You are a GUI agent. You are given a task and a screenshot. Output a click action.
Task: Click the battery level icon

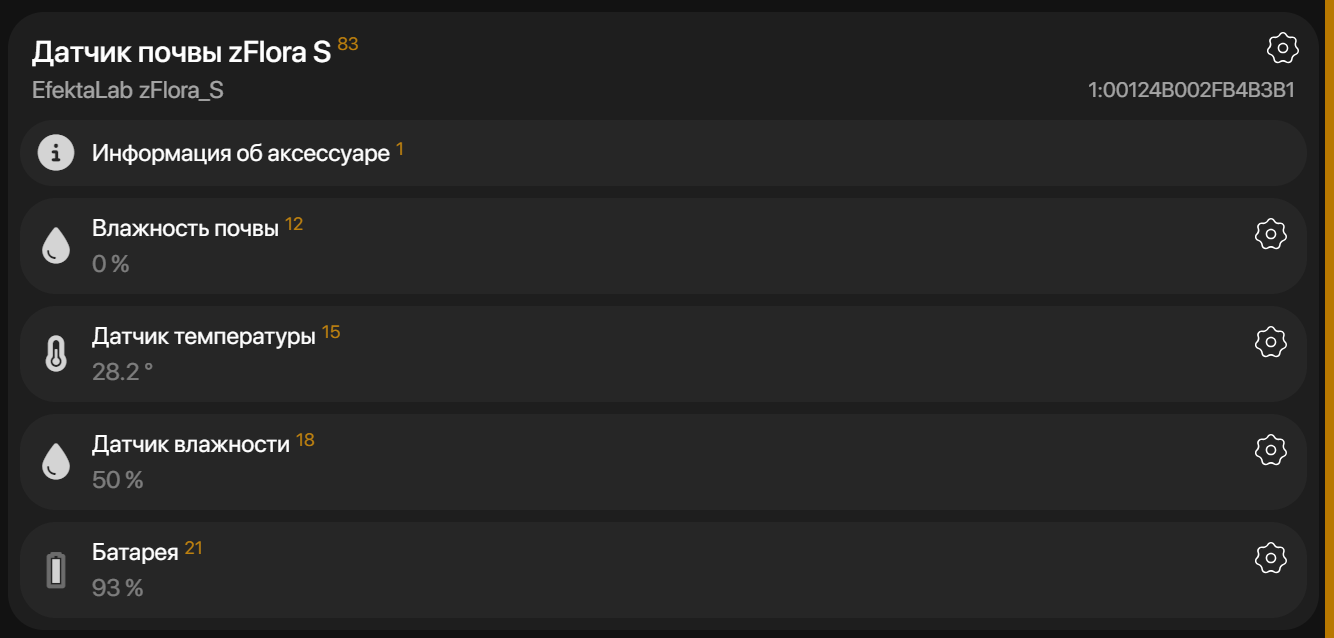pos(56,570)
